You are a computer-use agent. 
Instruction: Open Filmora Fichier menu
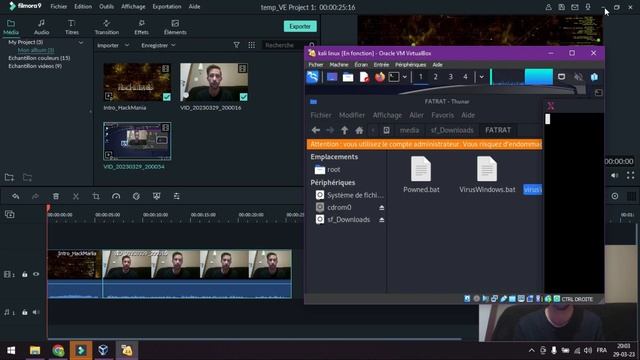59,7
